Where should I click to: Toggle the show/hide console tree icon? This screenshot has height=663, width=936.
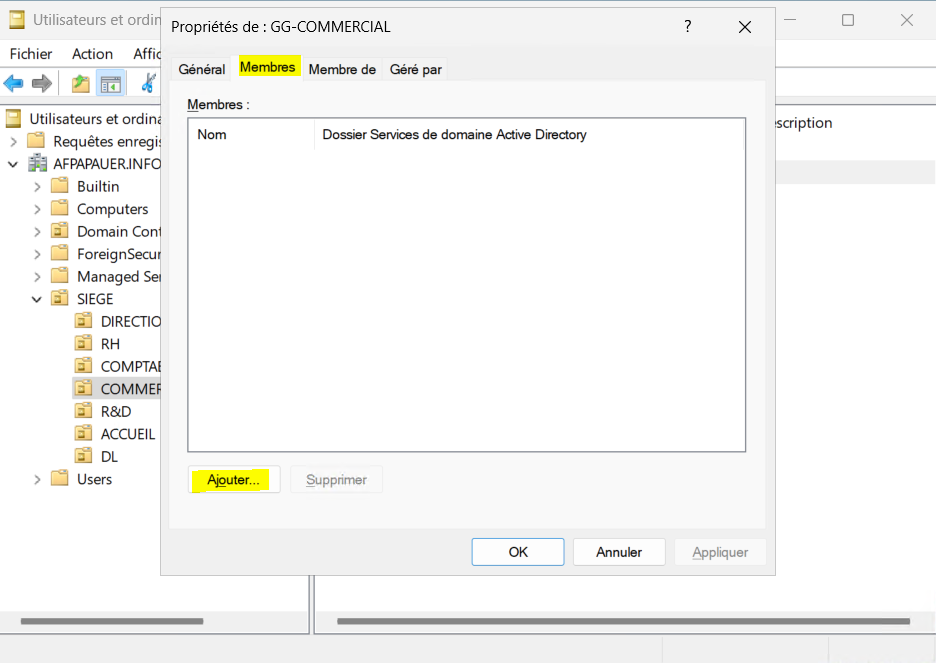pyautogui.click(x=110, y=84)
